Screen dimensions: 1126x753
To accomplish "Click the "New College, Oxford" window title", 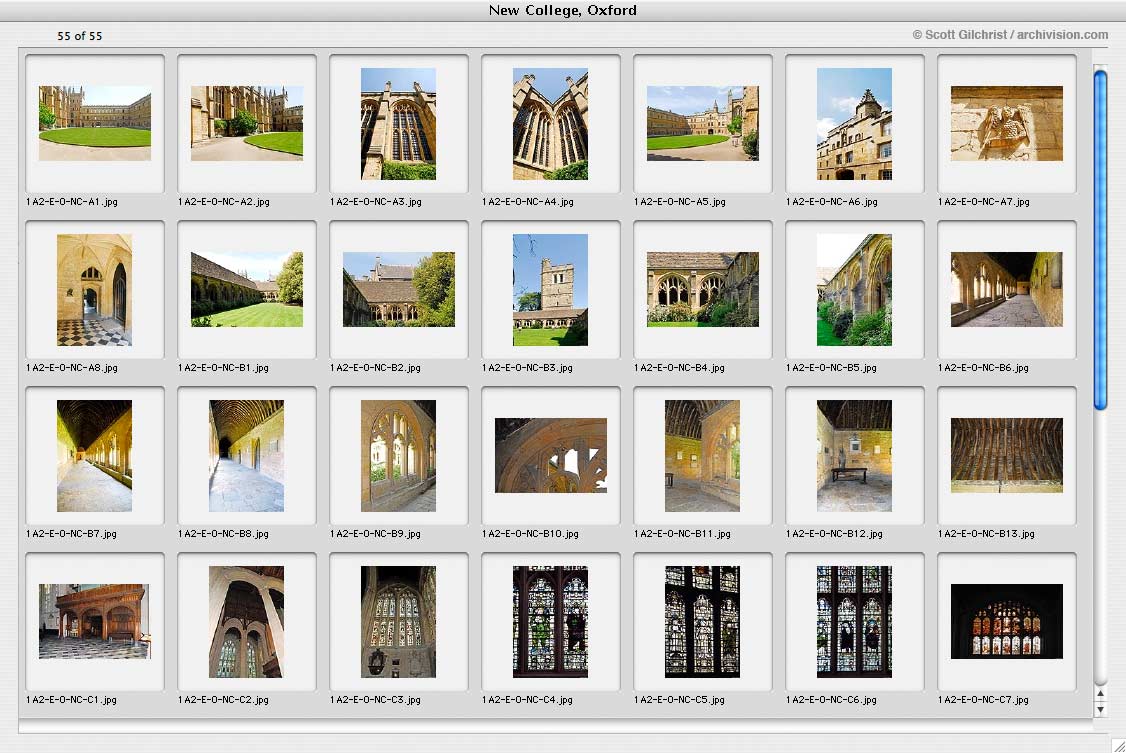I will [x=562, y=10].
